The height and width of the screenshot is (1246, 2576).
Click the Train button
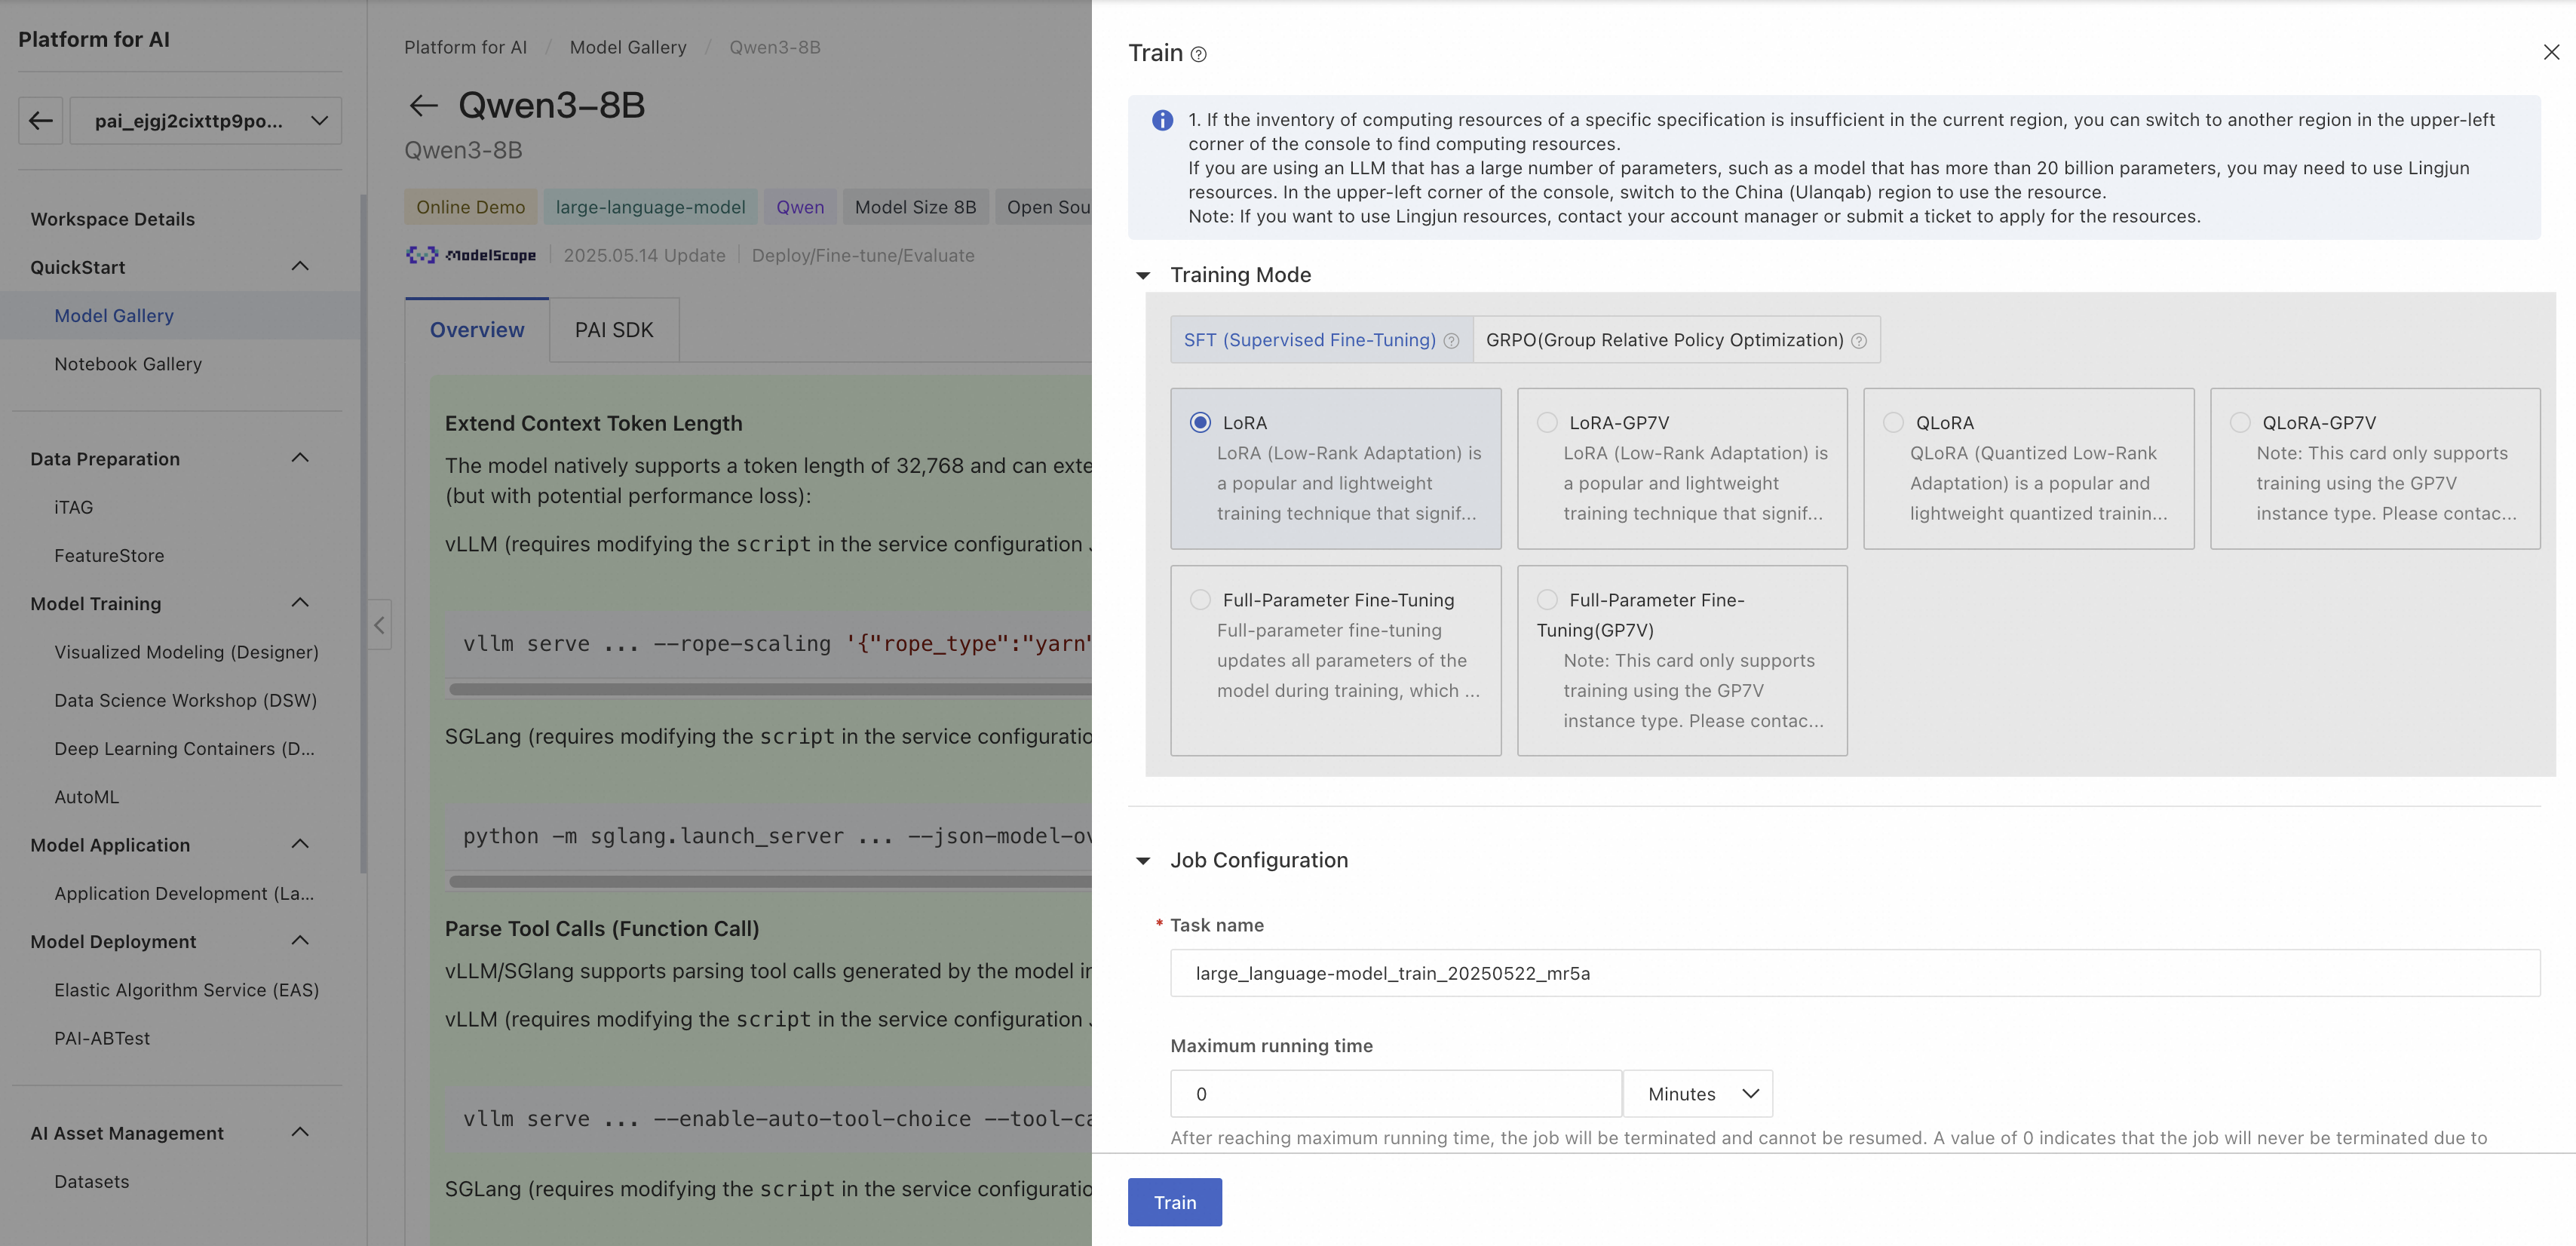click(1174, 1202)
